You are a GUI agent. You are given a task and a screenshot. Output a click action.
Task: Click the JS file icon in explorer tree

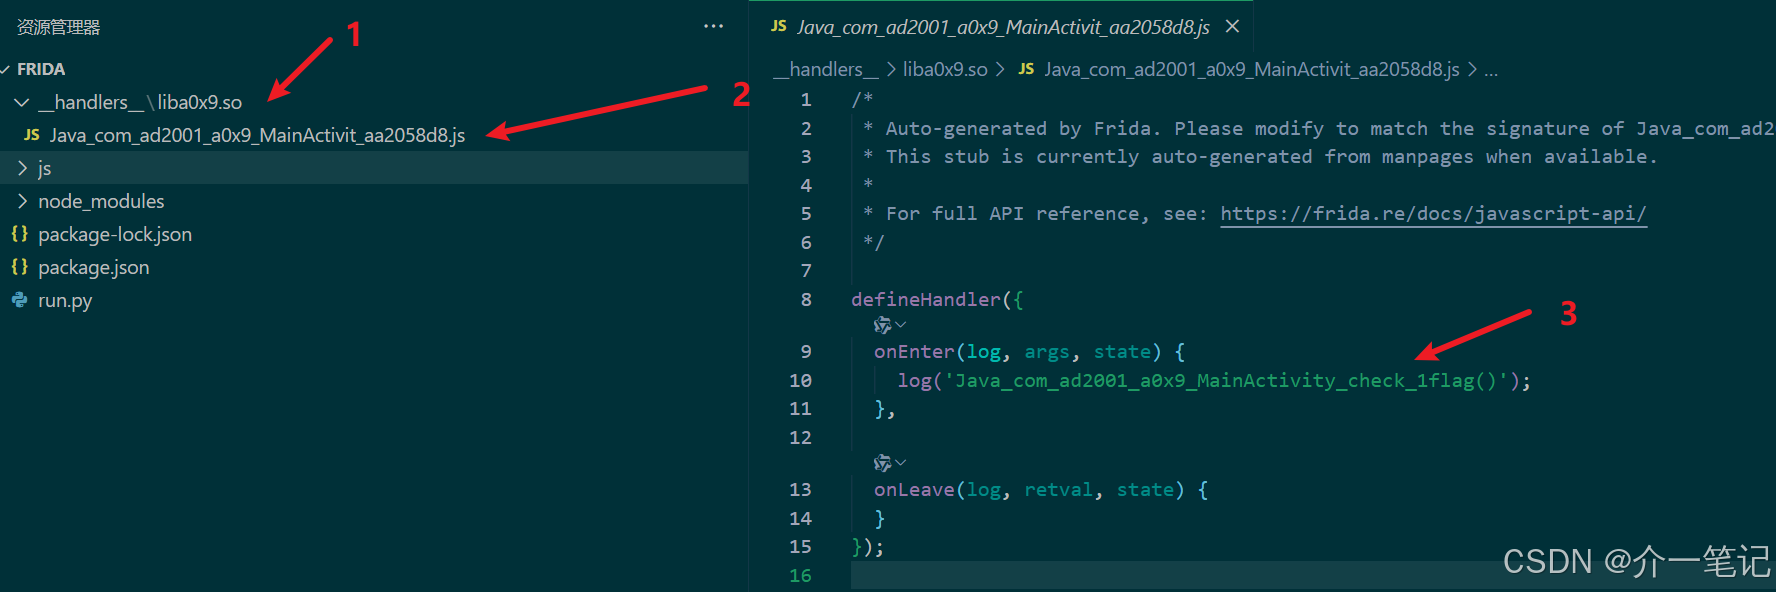tap(32, 135)
